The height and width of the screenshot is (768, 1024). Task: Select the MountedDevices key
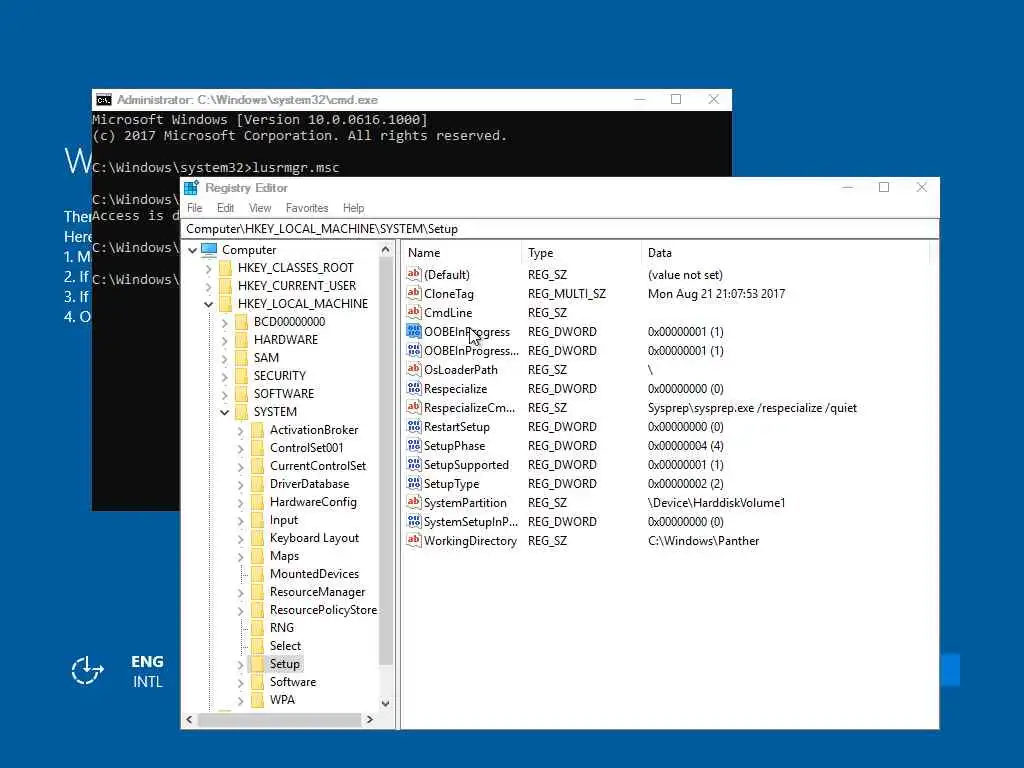[314, 573]
